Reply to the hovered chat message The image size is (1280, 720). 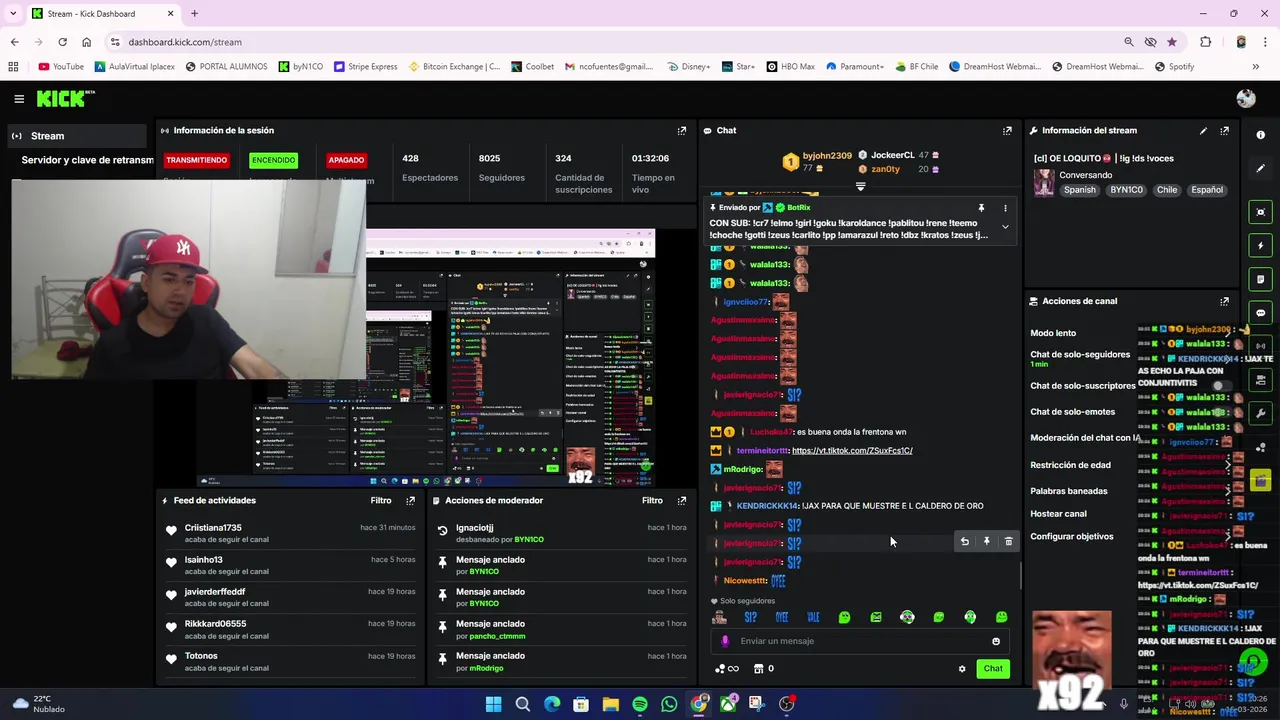tap(964, 541)
